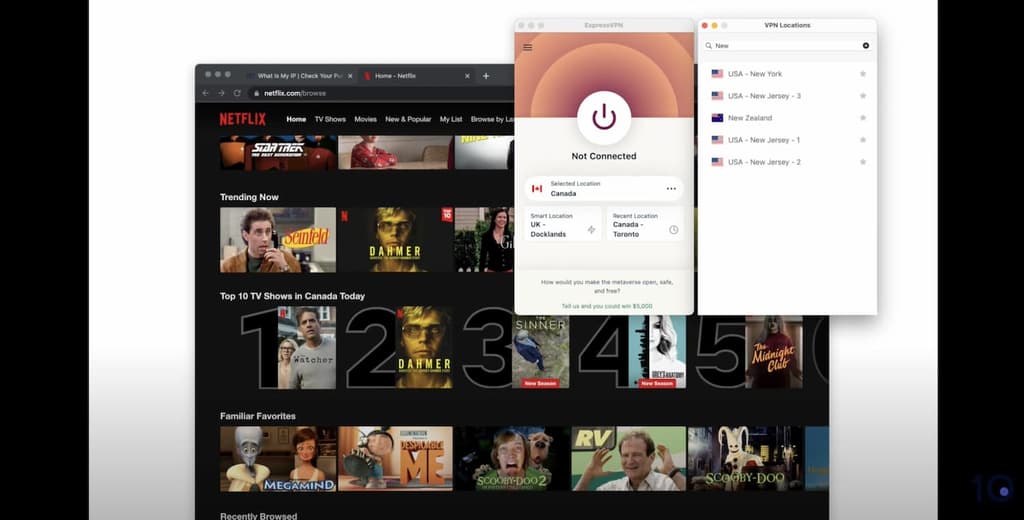Image resolution: width=1024 pixels, height=520 pixels.
Task: Open The Watcher, ranked number 1
Action: click(x=307, y=348)
